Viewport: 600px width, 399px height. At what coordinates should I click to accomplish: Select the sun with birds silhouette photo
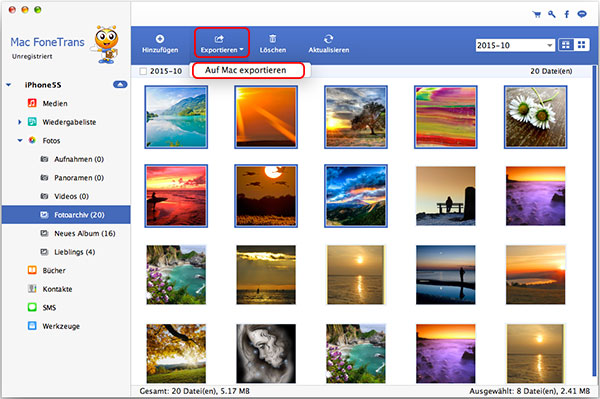tap(266, 196)
